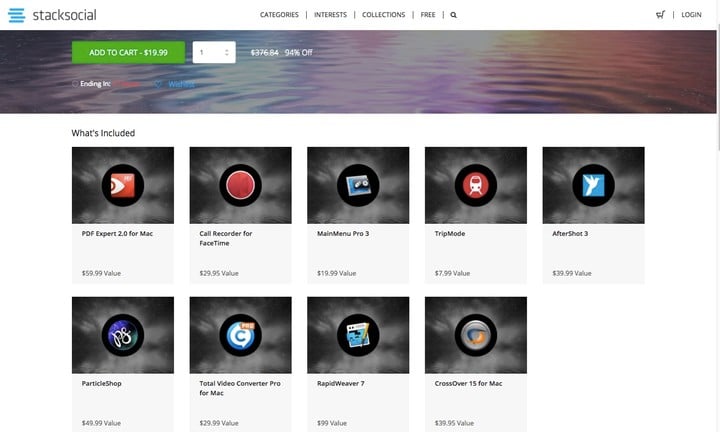Open the Categories menu

[x=279, y=15]
